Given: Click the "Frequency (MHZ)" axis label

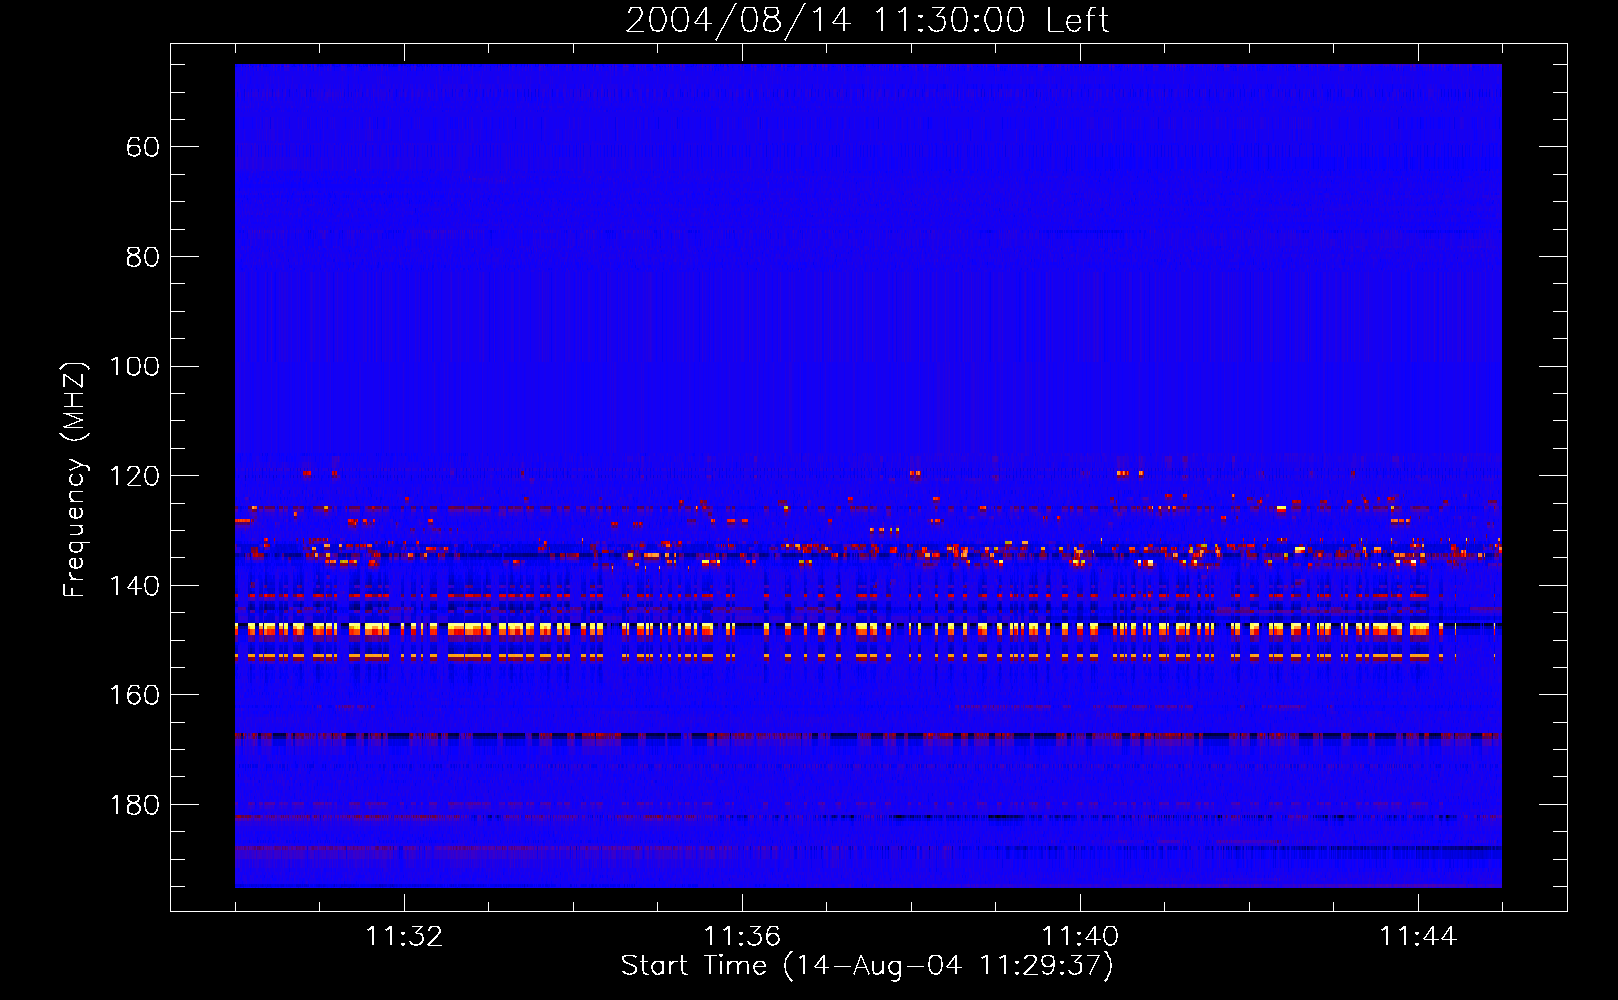Looking at the screenshot, I should tap(75, 479).
